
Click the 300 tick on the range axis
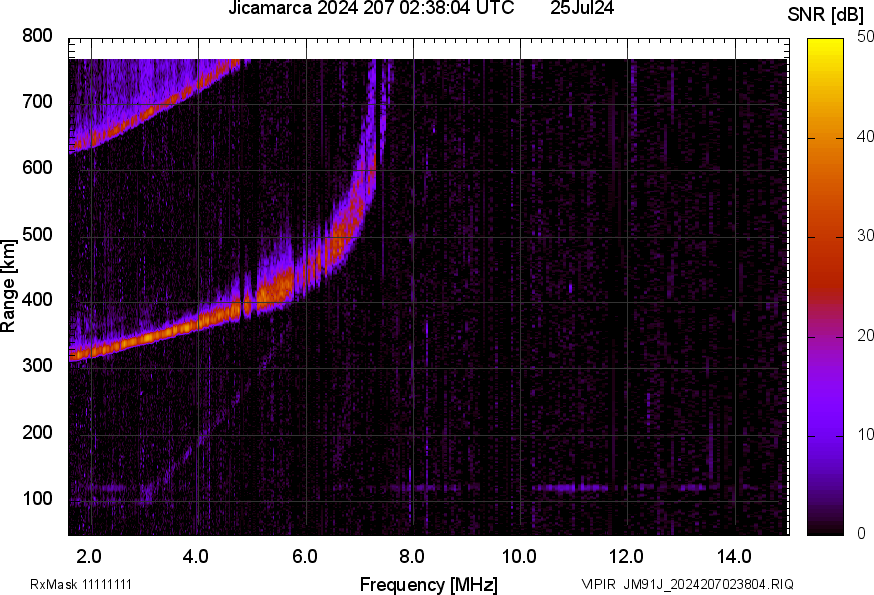click(x=37, y=366)
